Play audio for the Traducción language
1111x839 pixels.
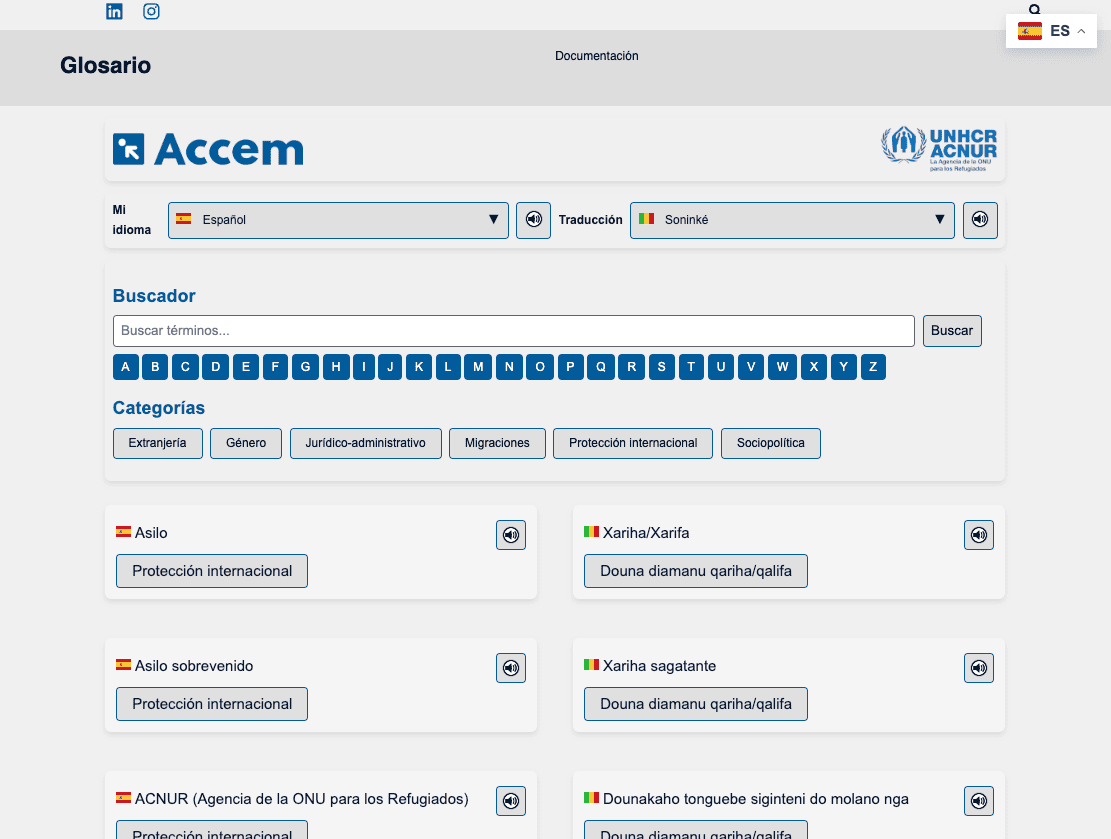980,220
